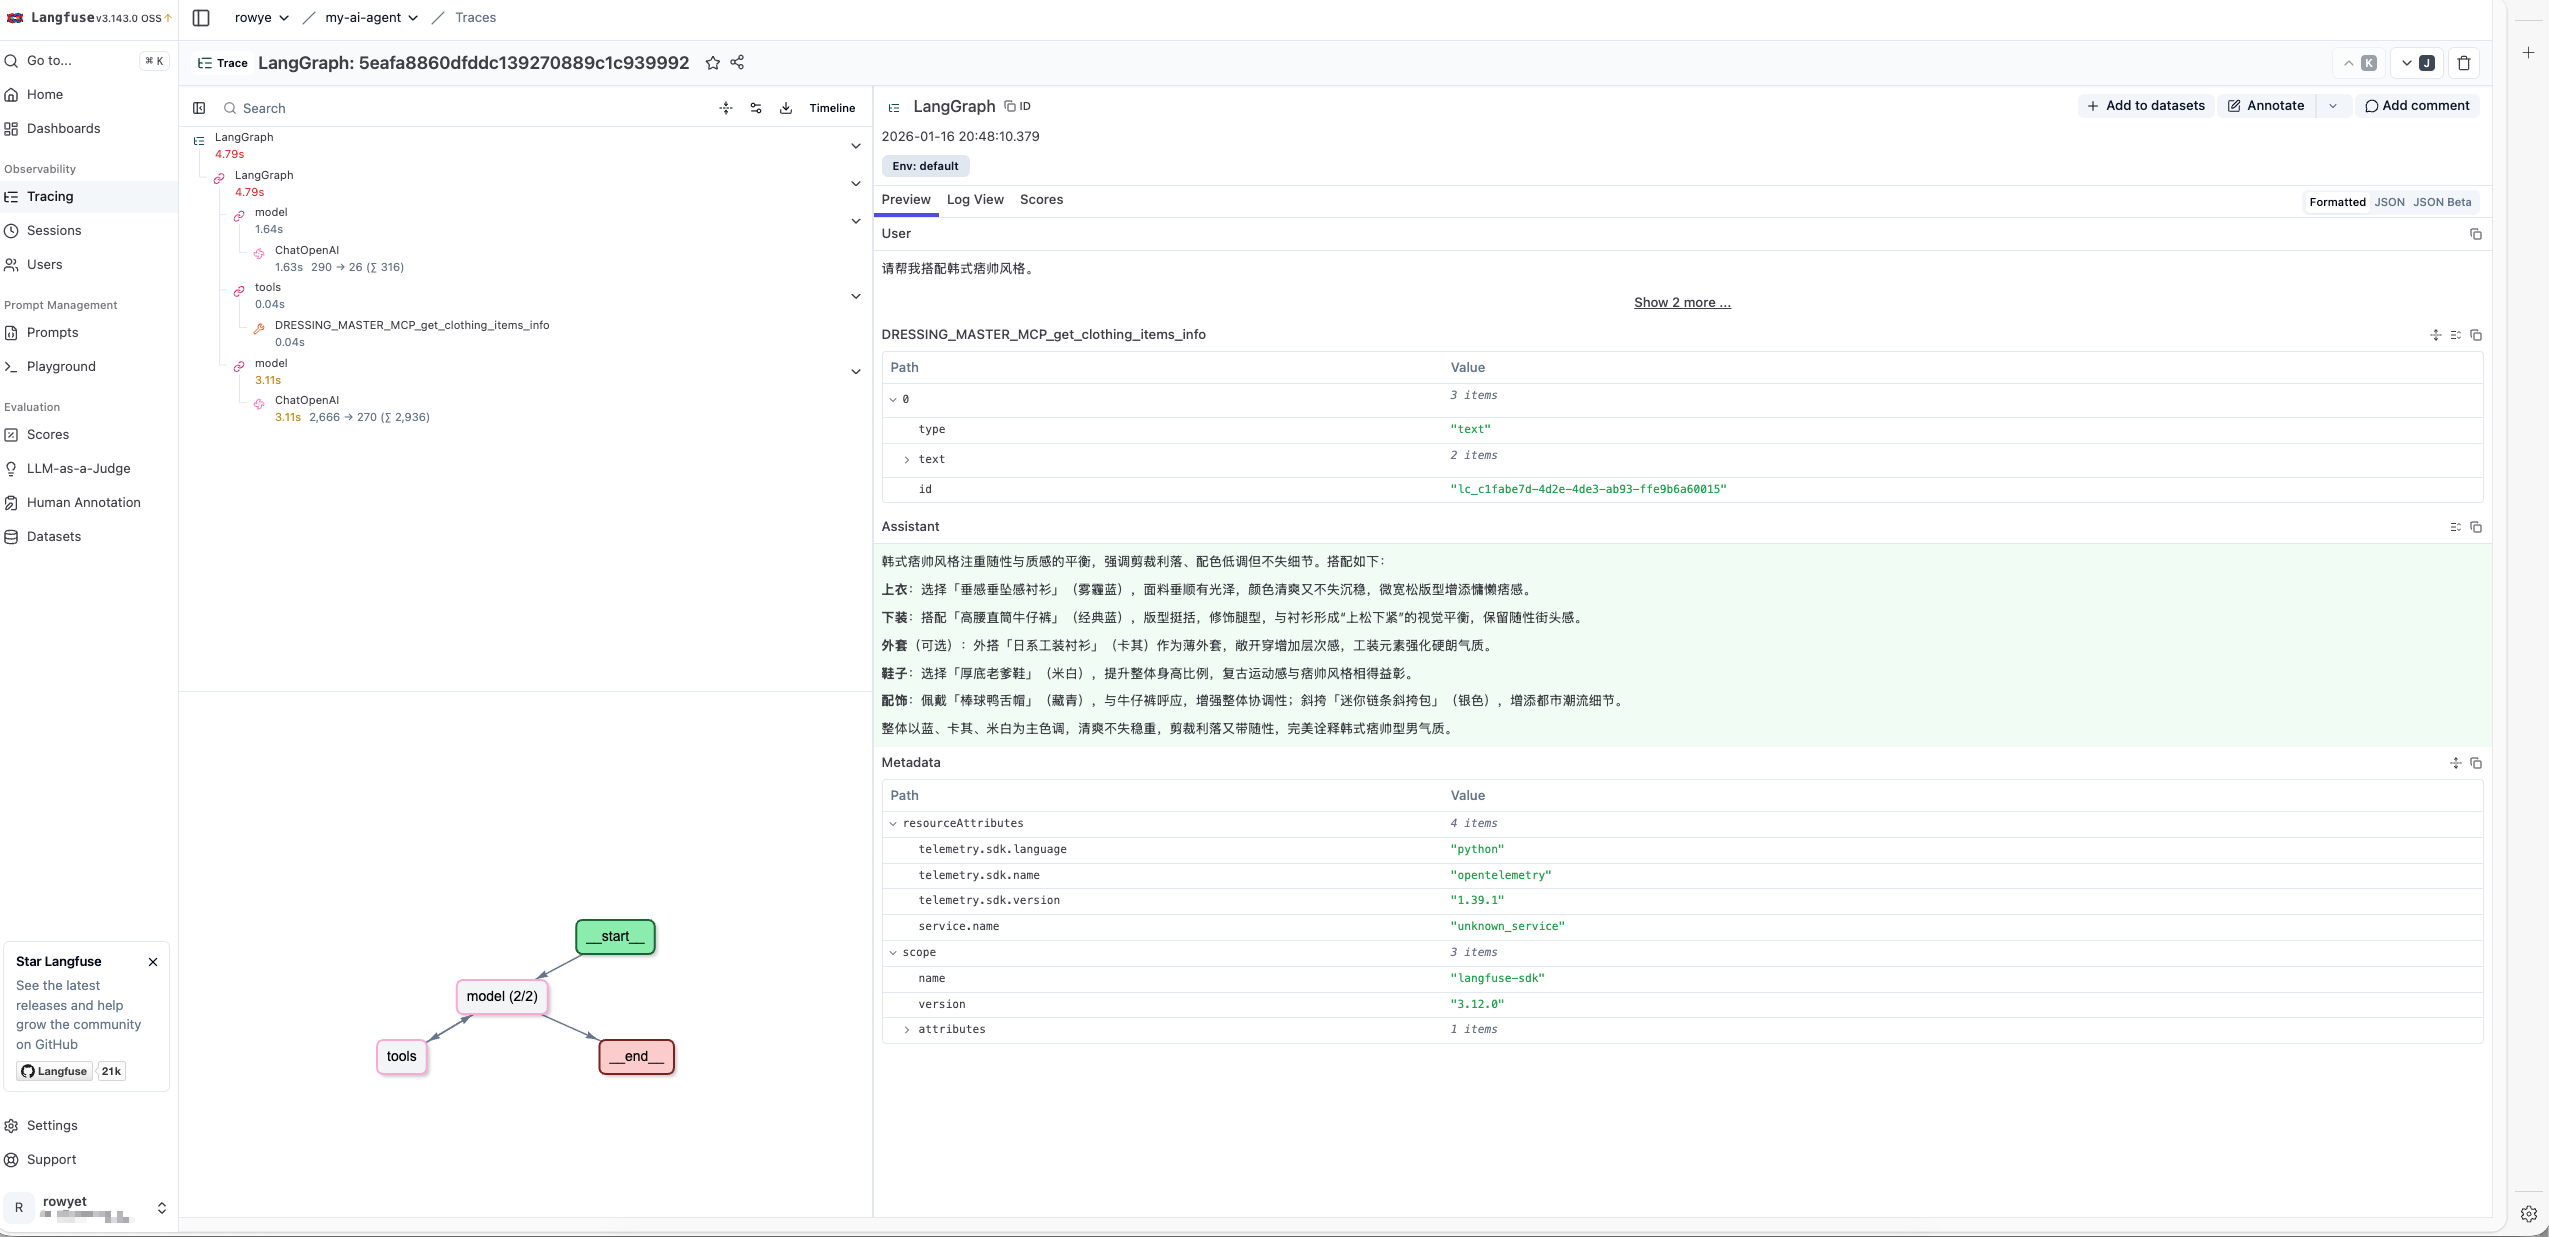The height and width of the screenshot is (1237, 2549).
Task: Copy the User message content
Action: [x=2476, y=234]
